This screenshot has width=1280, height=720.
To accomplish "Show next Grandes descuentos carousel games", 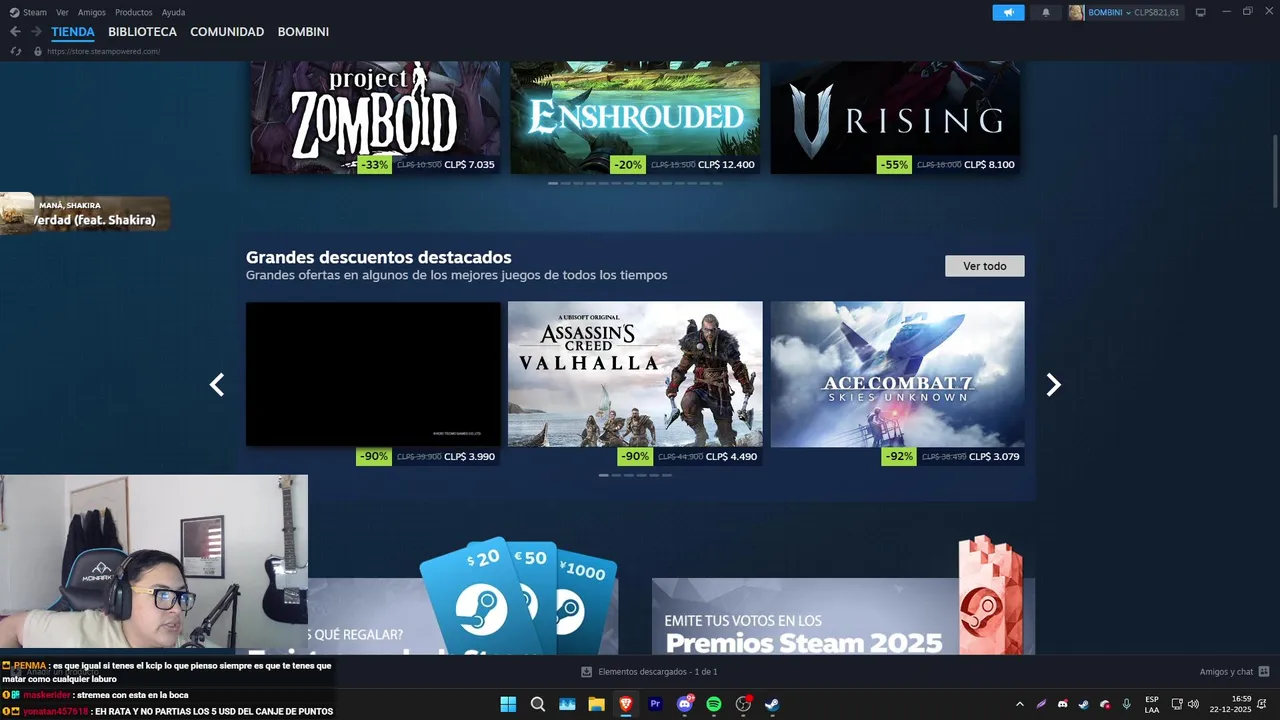I will point(1053,385).
